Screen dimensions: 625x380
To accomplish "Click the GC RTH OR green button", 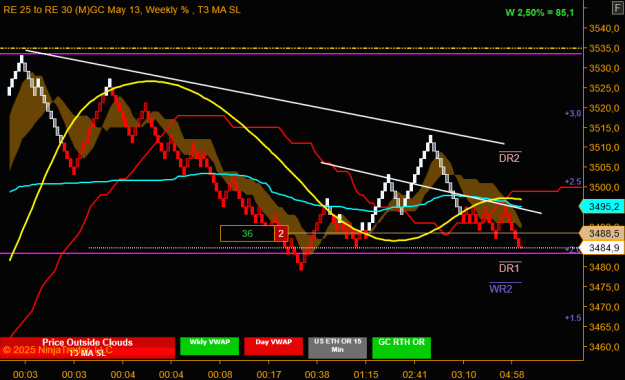I will [401, 347].
